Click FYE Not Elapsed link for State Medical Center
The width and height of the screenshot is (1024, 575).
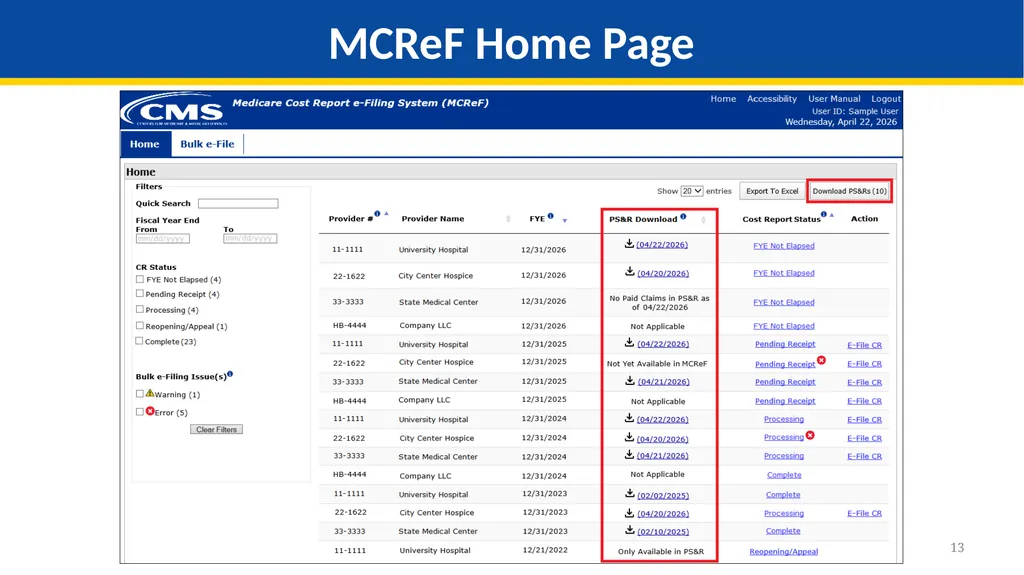point(784,303)
